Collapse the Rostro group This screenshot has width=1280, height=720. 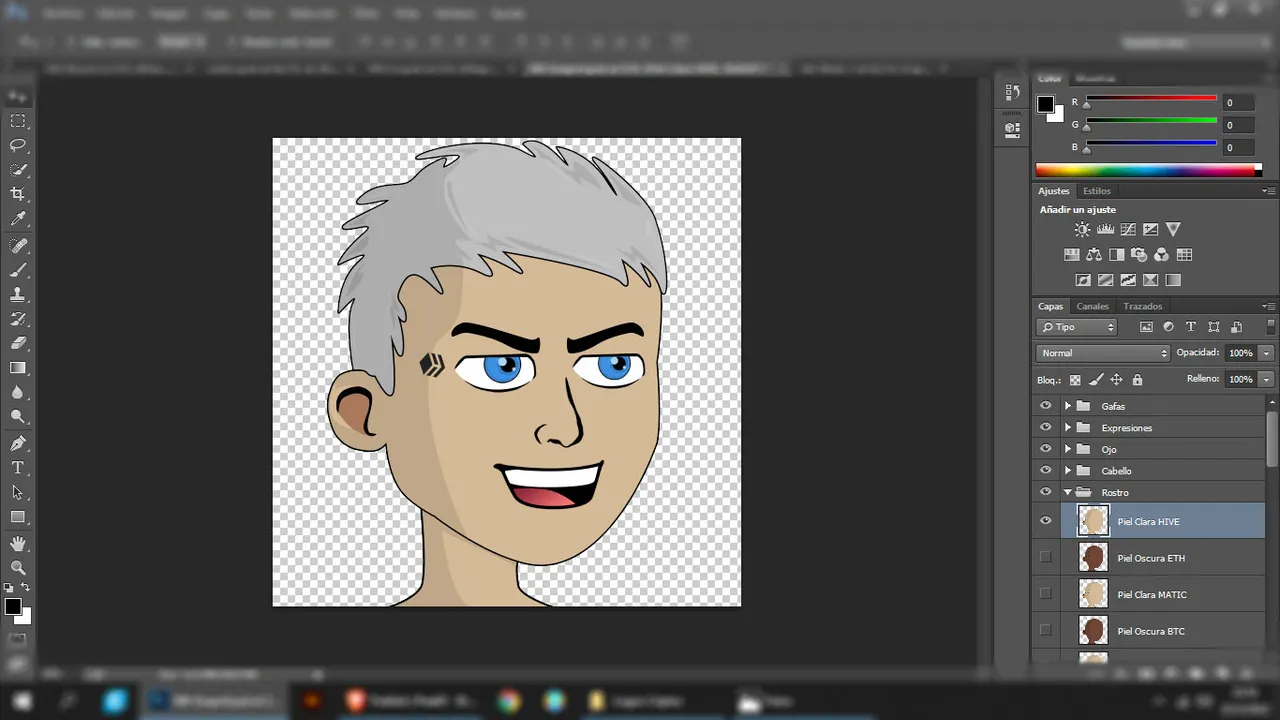[1068, 492]
